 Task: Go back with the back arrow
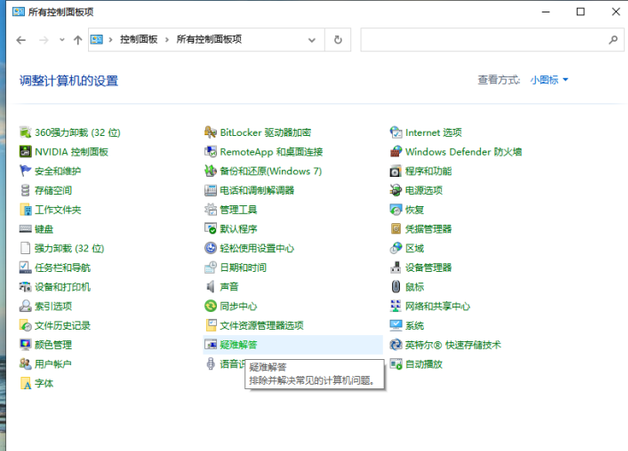point(21,40)
